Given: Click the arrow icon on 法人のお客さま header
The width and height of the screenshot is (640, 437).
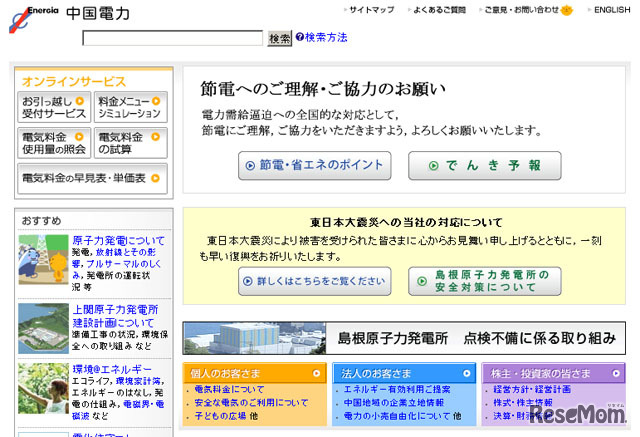Looking at the screenshot, I should click(467, 373).
